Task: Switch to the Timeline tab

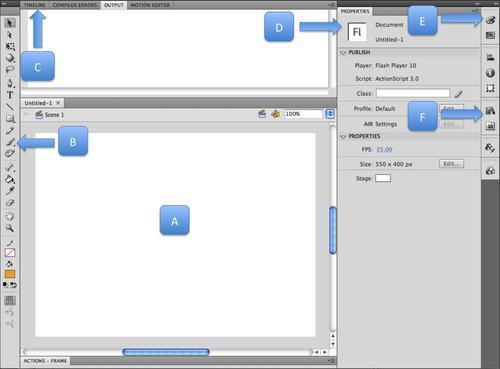Action: [34, 5]
